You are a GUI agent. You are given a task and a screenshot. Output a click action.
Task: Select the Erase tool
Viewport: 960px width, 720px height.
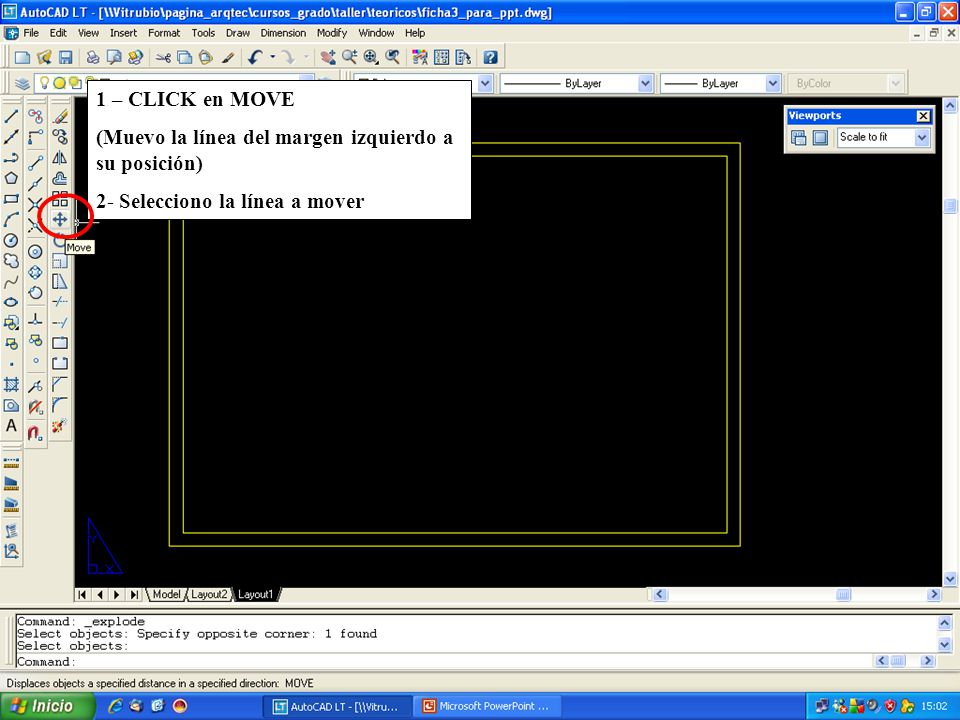click(60, 116)
